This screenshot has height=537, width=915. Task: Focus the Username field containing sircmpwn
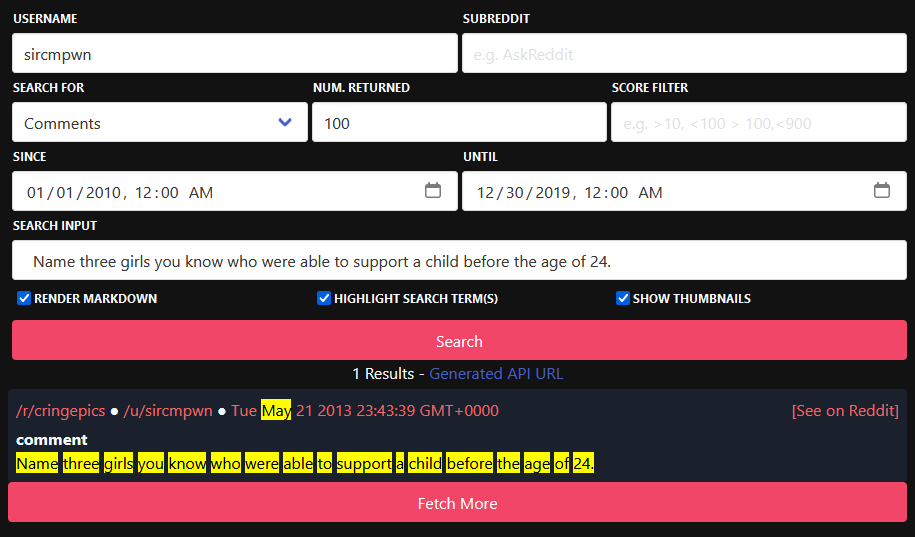point(235,53)
